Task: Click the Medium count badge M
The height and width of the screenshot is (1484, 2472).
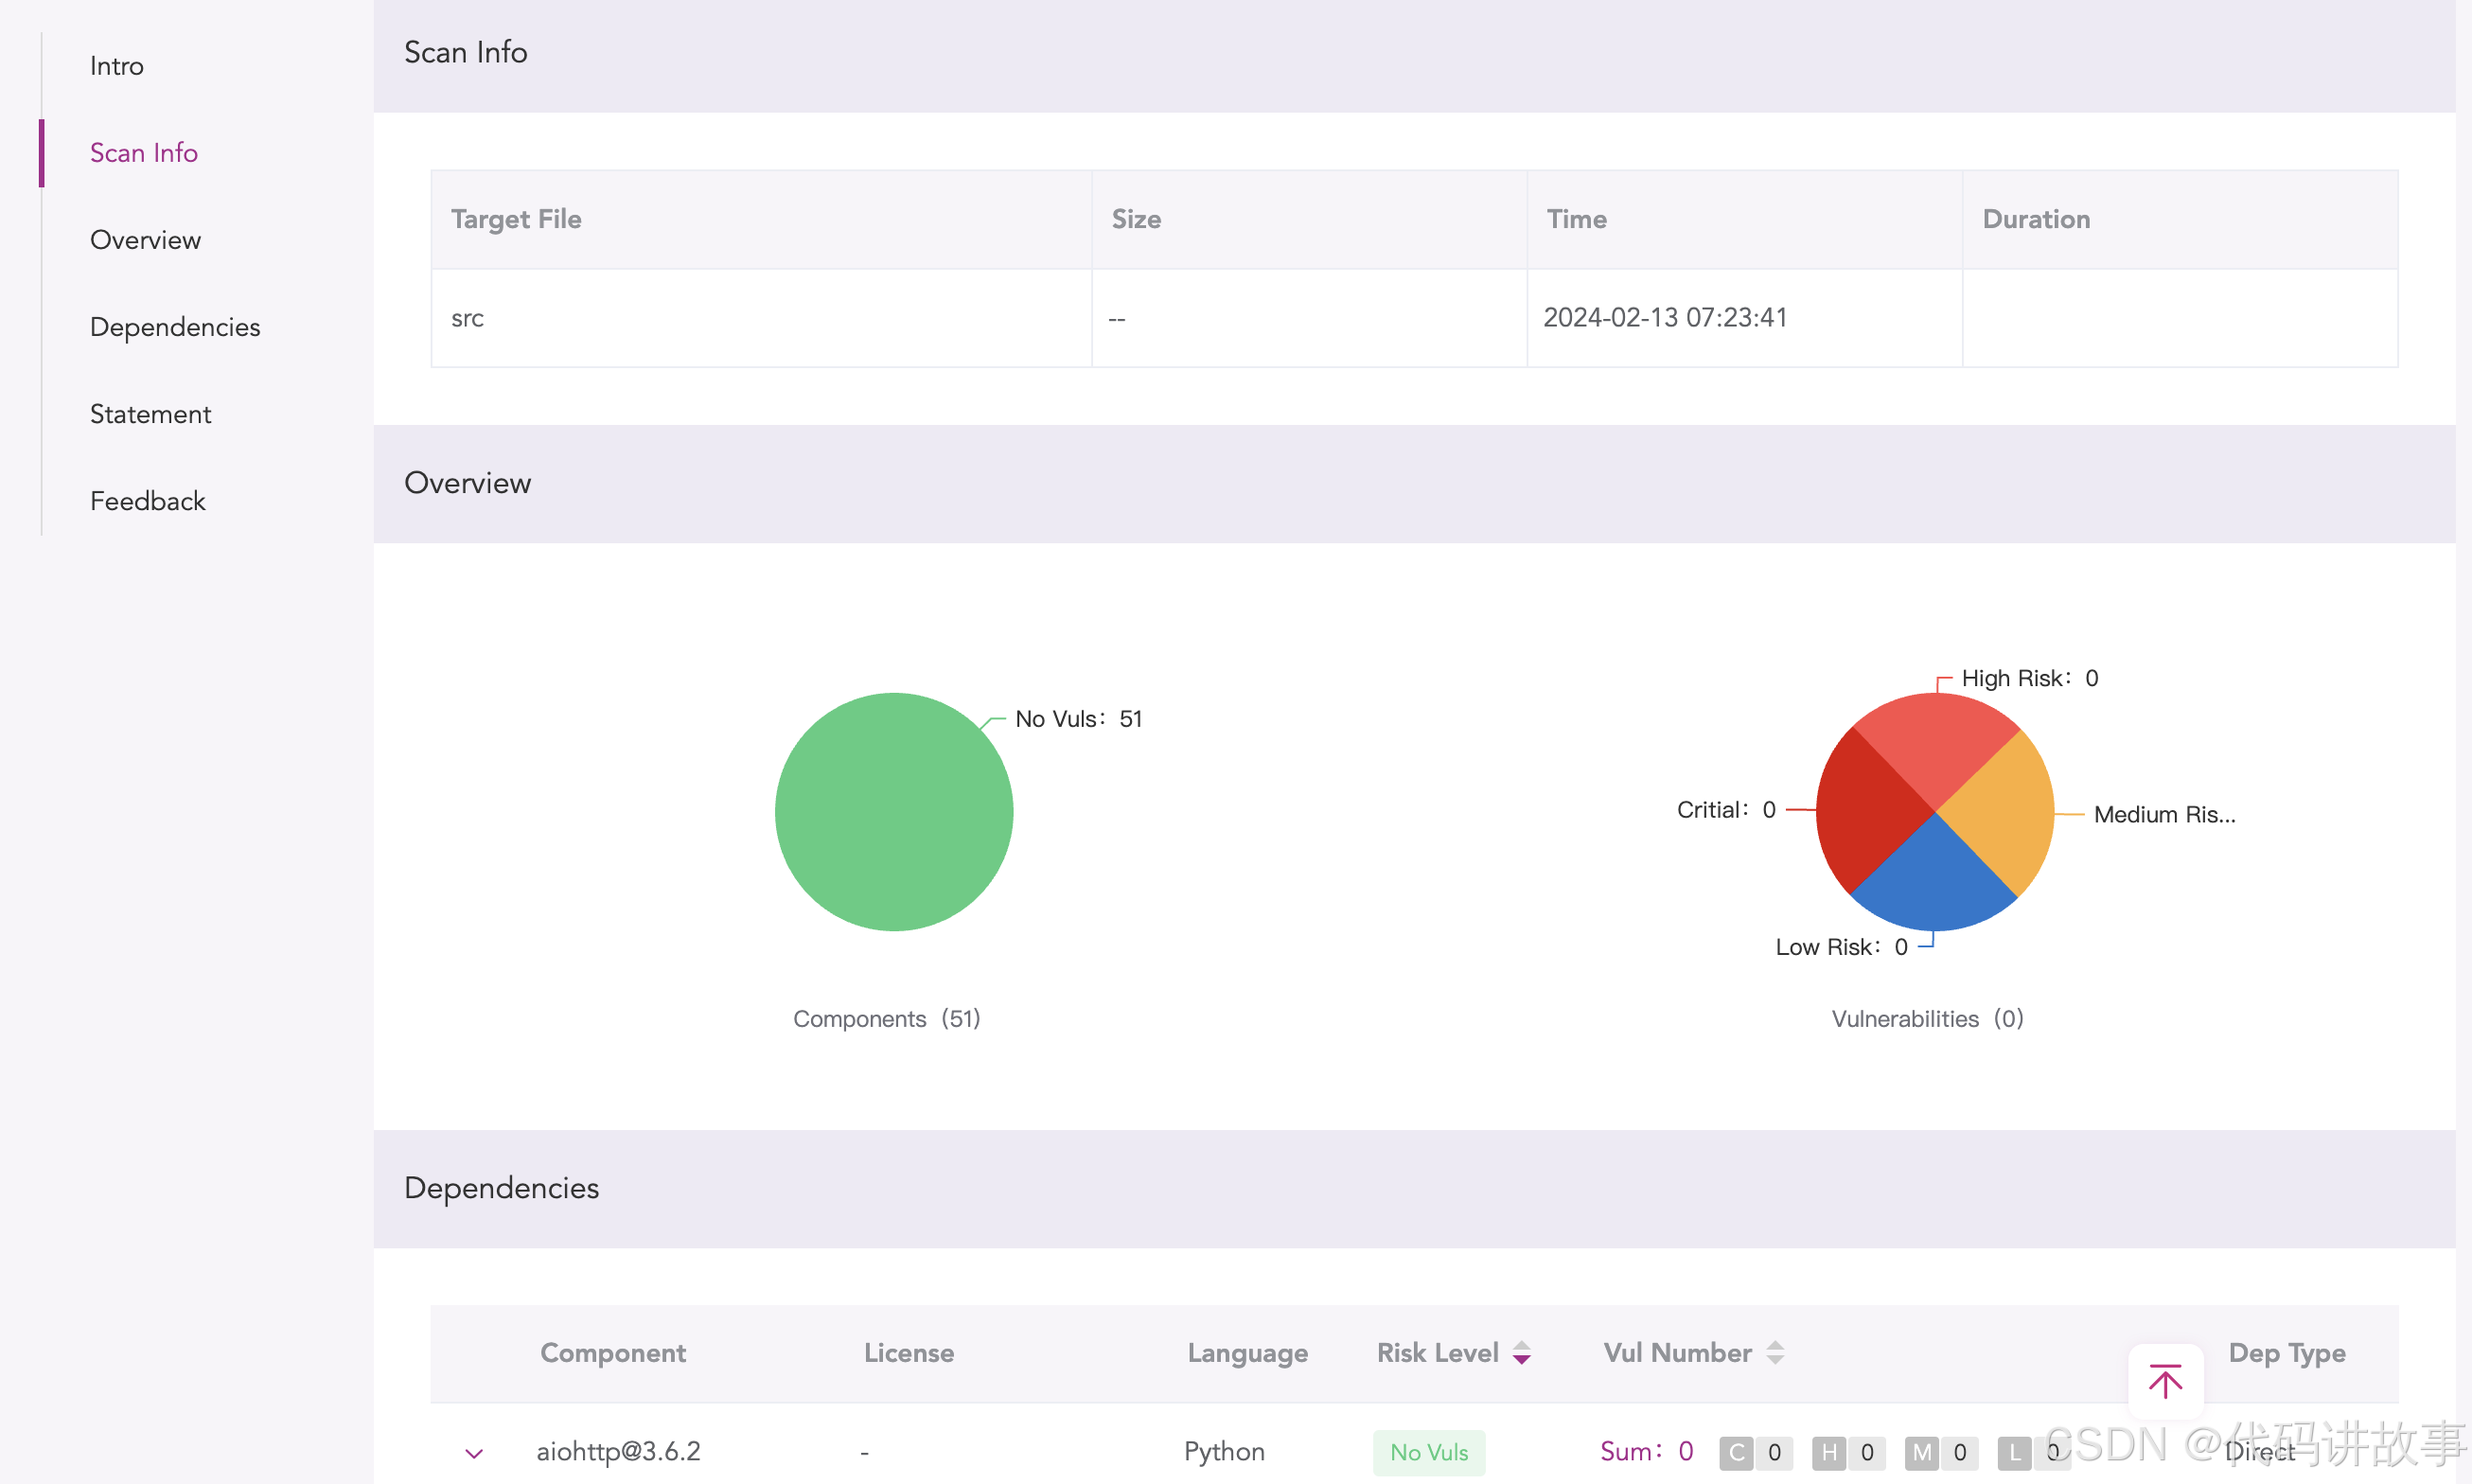Action: (x=1922, y=1452)
